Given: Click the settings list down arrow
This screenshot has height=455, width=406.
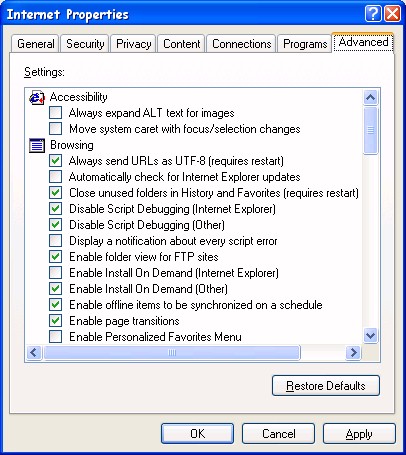Looking at the screenshot, I should [371, 335].
